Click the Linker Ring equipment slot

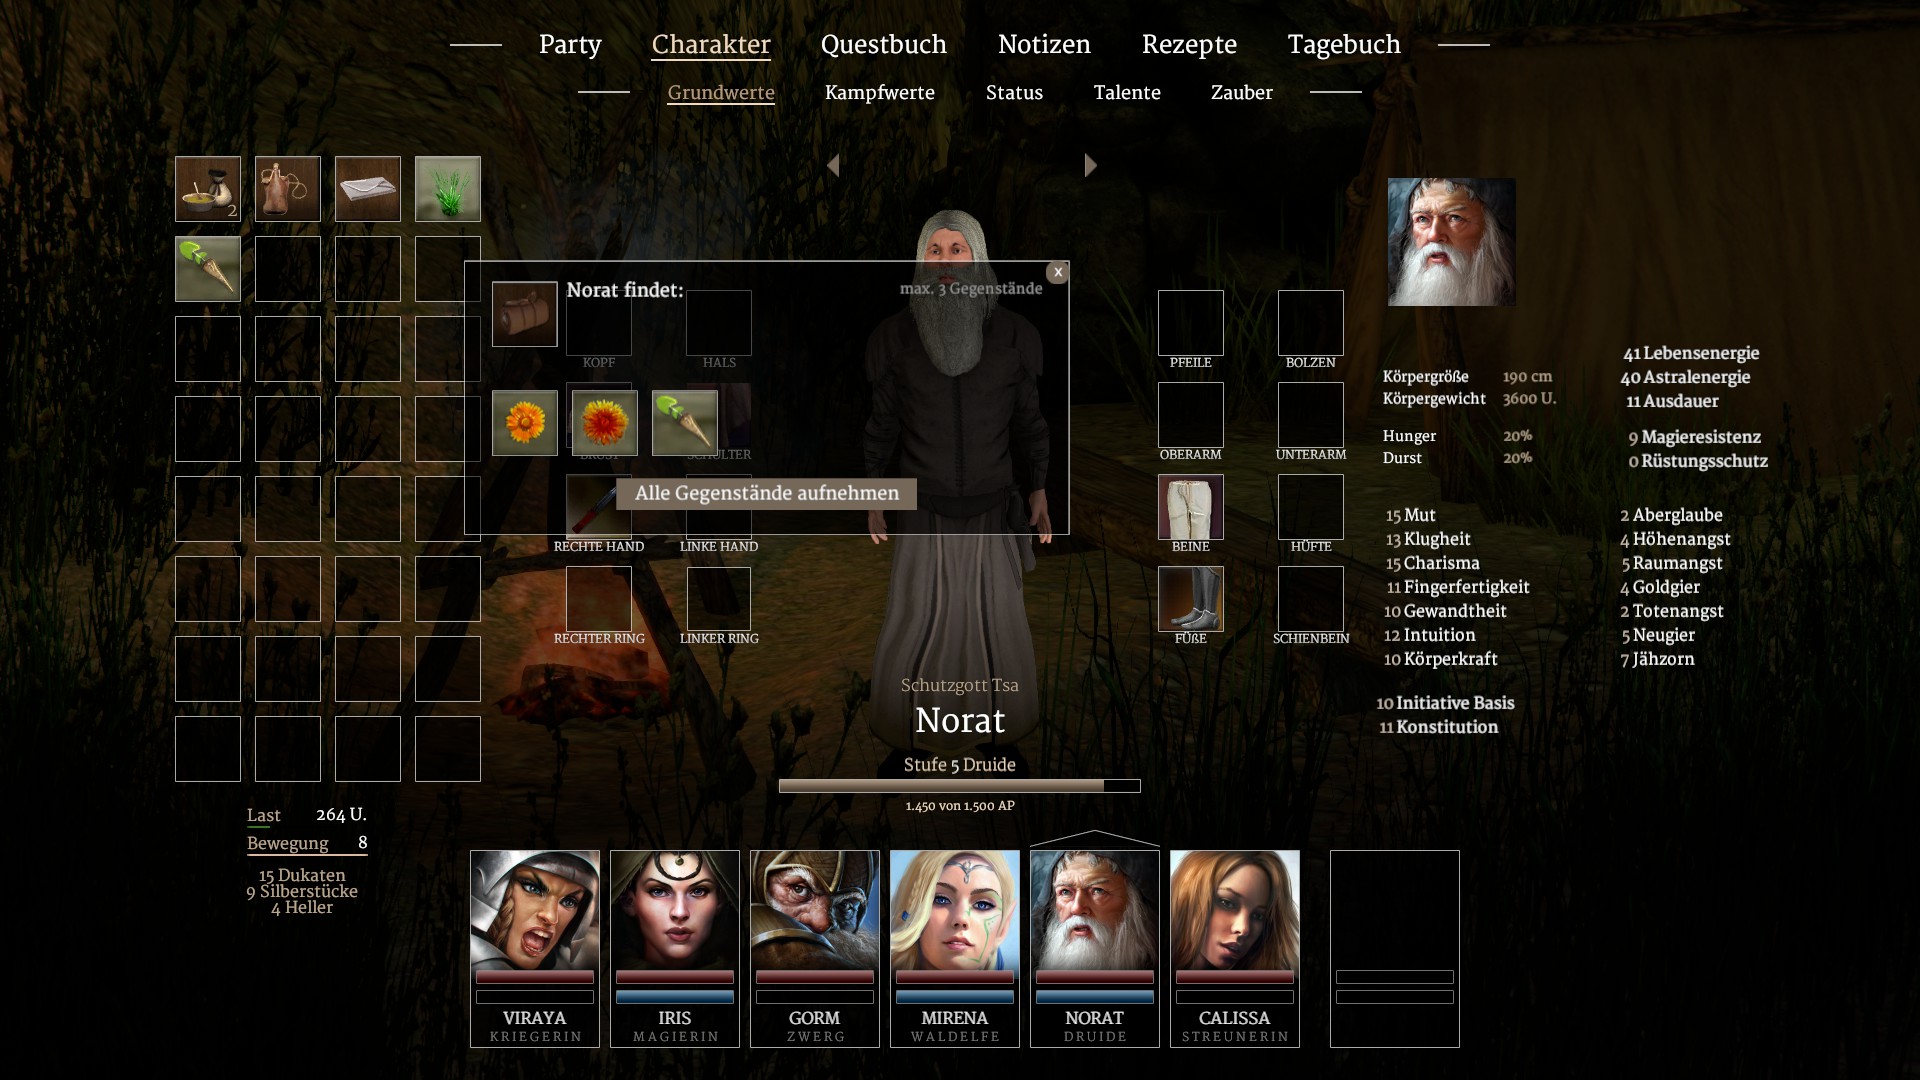pos(719,599)
